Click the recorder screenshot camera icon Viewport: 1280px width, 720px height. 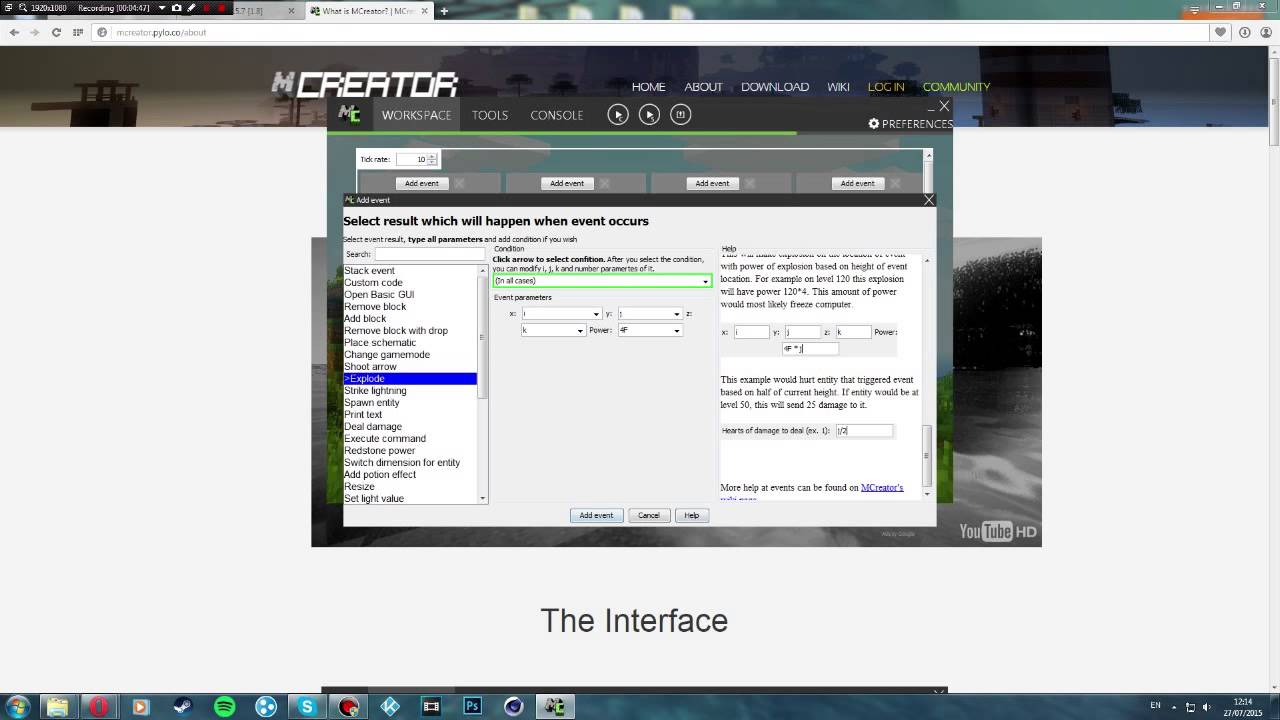coord(177,8)
